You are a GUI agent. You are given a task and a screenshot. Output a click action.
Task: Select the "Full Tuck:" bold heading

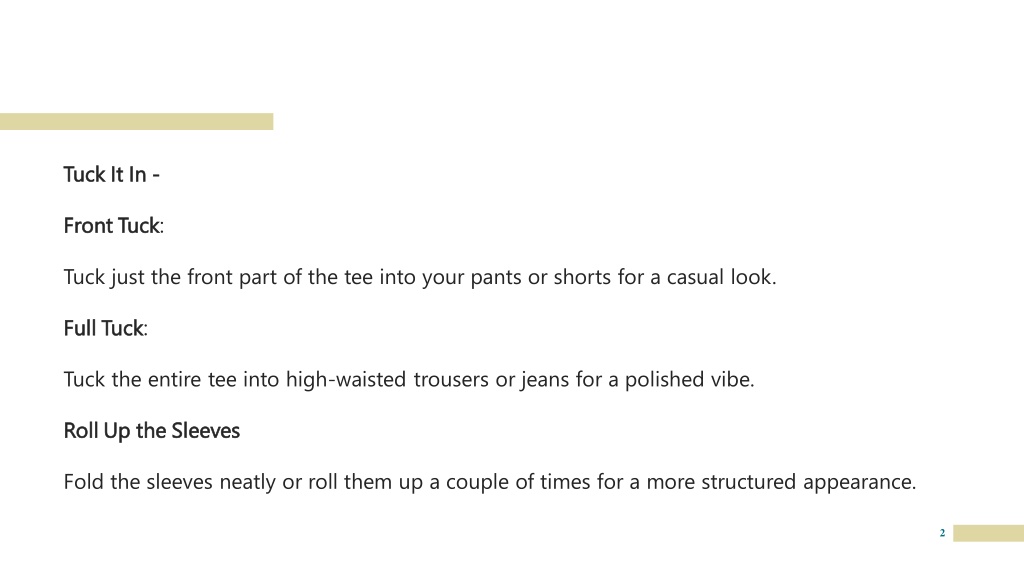106,328
